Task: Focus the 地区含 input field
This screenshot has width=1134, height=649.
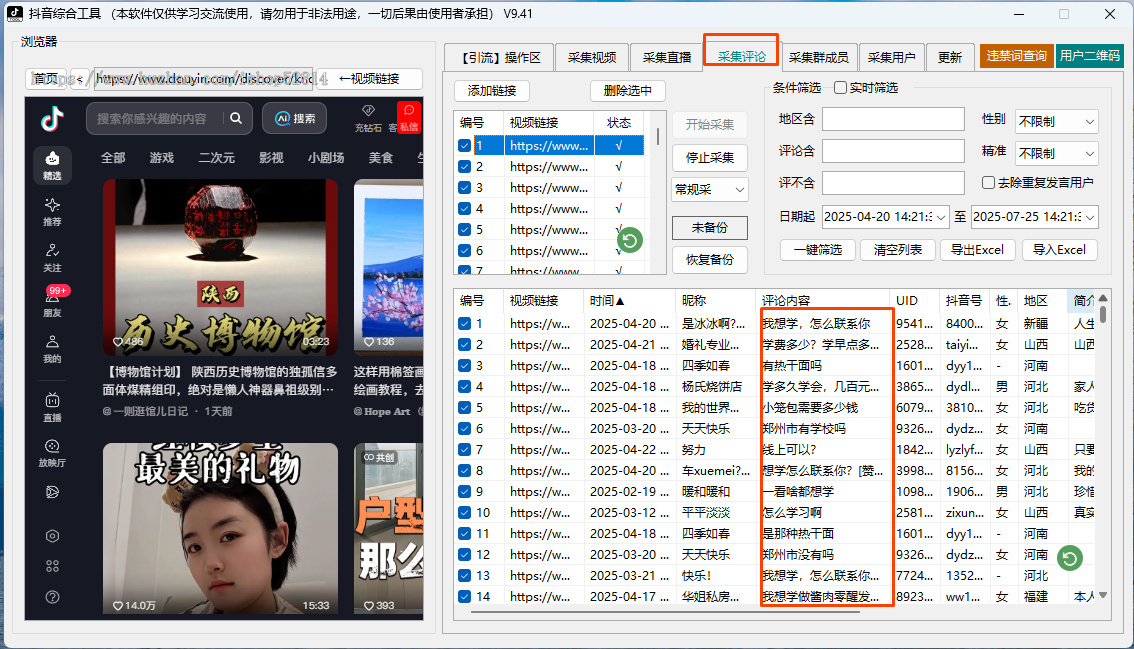Action: pos(893,119)
